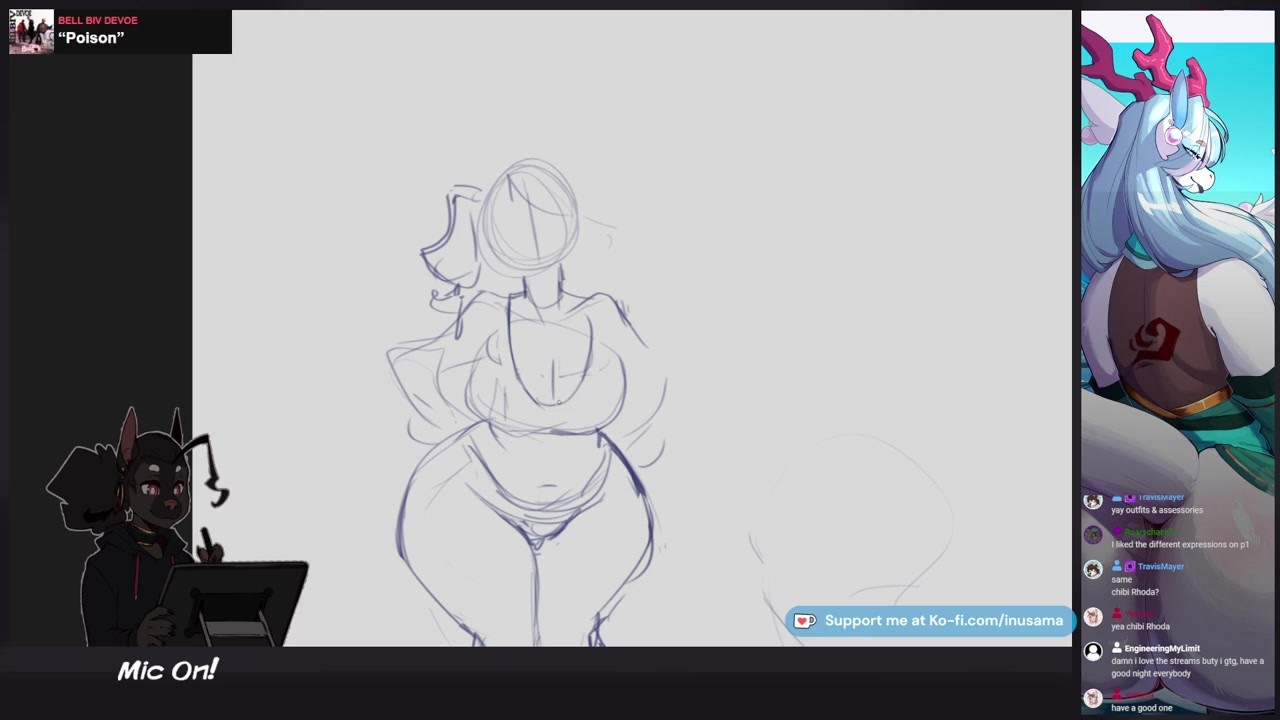Click the Bell Biv DeVoe album cover thumbnail
1280x720 pixels.
31,32
